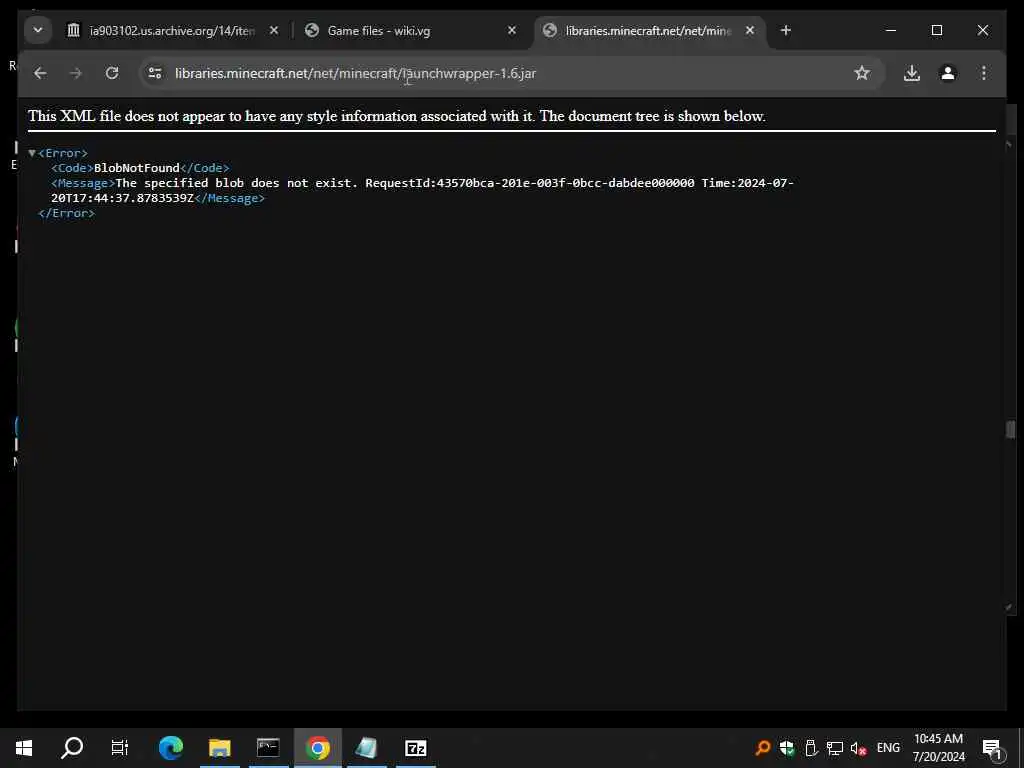
Task: Open the clock showing 10:45 AM
Action: click(938, 748)
